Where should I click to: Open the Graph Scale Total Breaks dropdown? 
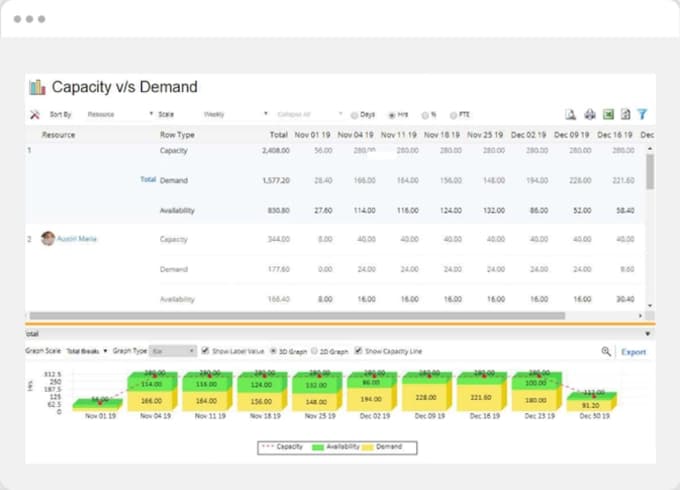coord(87,351)
